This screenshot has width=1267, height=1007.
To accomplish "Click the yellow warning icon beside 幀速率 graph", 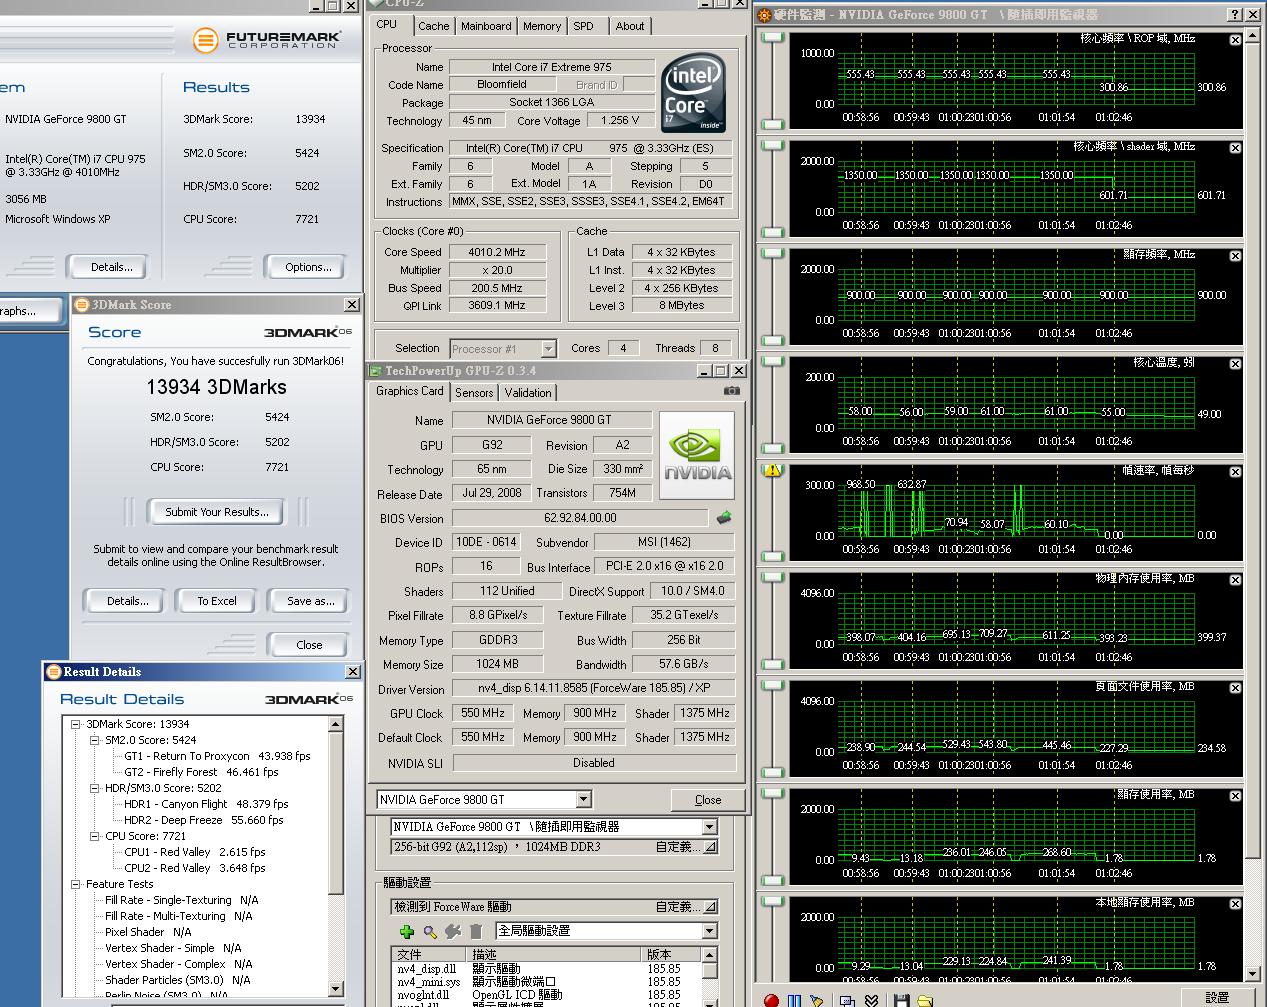I will pos(772,470).
